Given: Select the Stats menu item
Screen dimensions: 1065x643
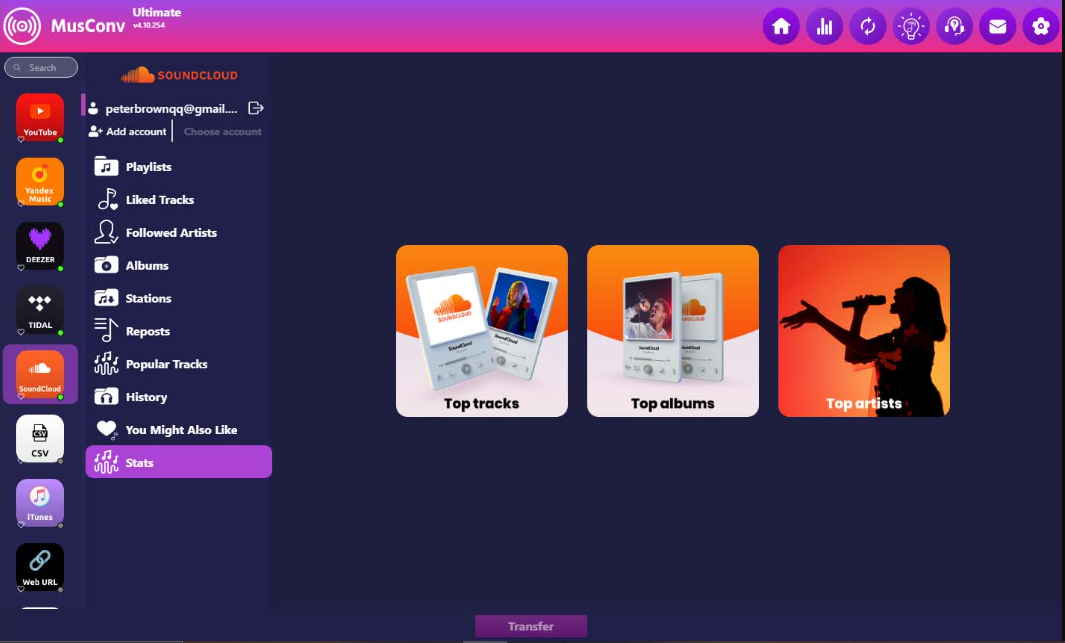Looking at the screenshot, I should [179, 462].
